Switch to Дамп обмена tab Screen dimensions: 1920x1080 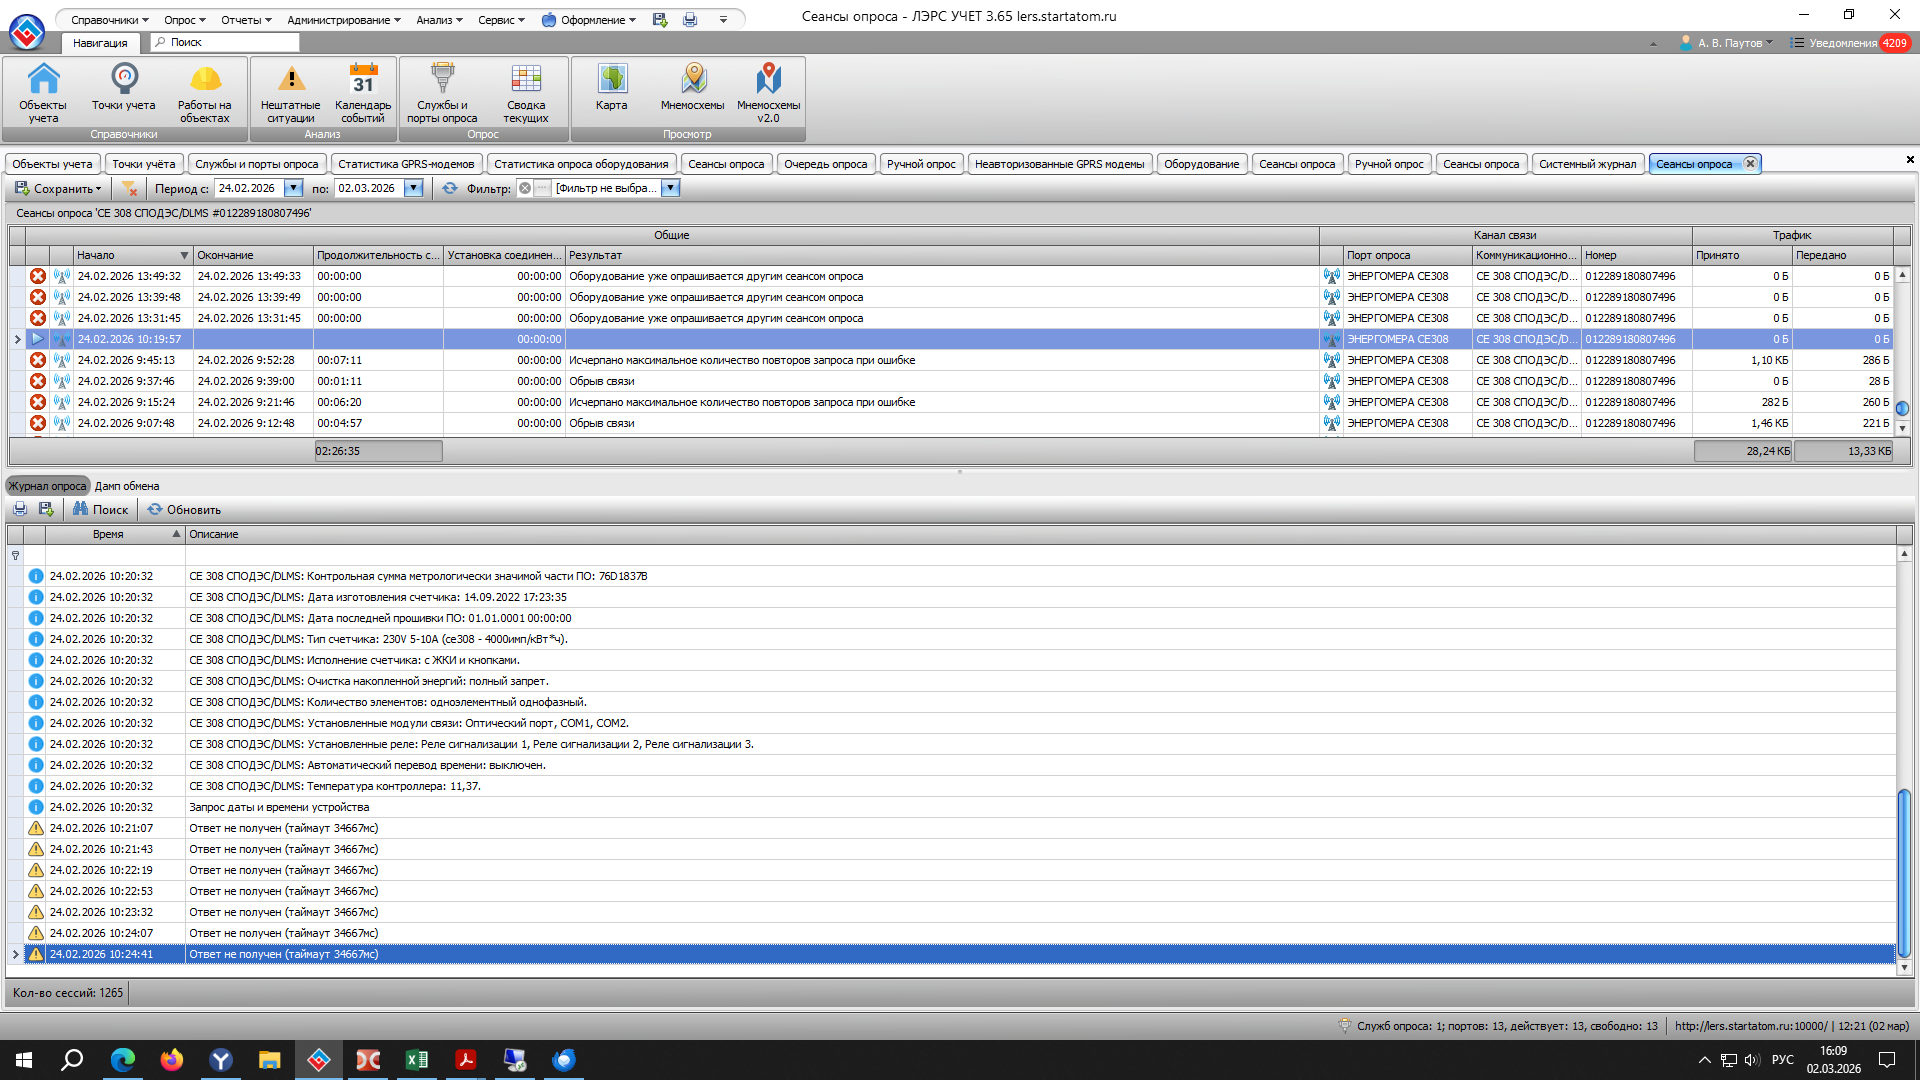[x=127, y=486]
